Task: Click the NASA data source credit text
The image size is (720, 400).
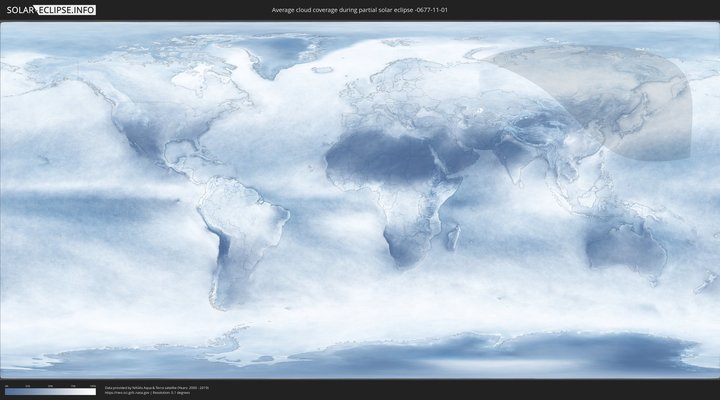Action: (157, 388)
